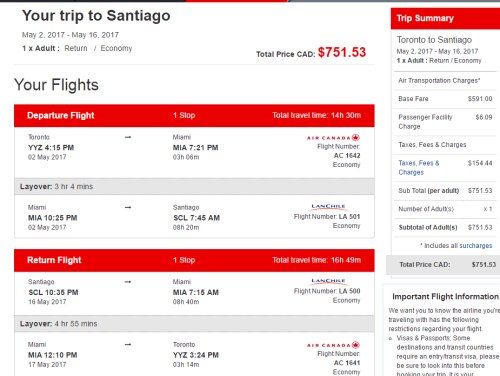
Task: Click the Layover 3 hr 4 mins row
Action: [194, 186]
